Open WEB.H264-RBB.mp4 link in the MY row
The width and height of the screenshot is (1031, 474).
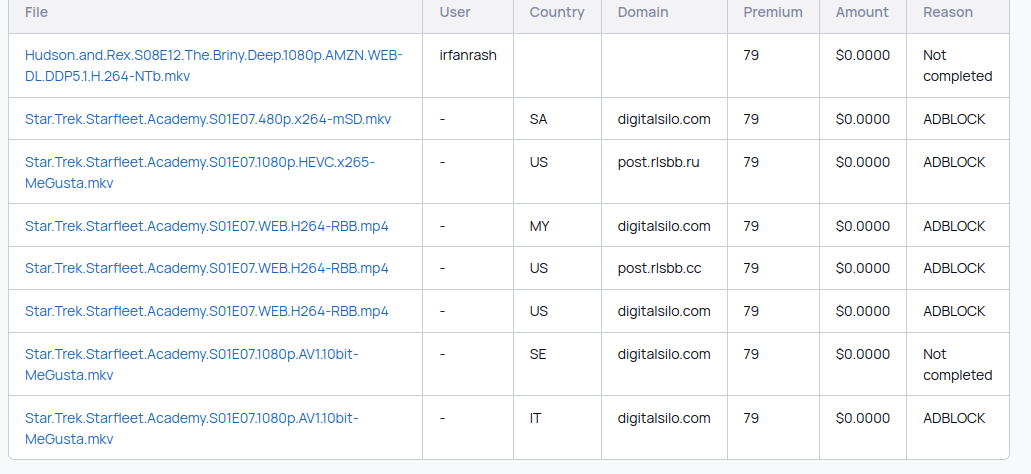click(206, 226)
